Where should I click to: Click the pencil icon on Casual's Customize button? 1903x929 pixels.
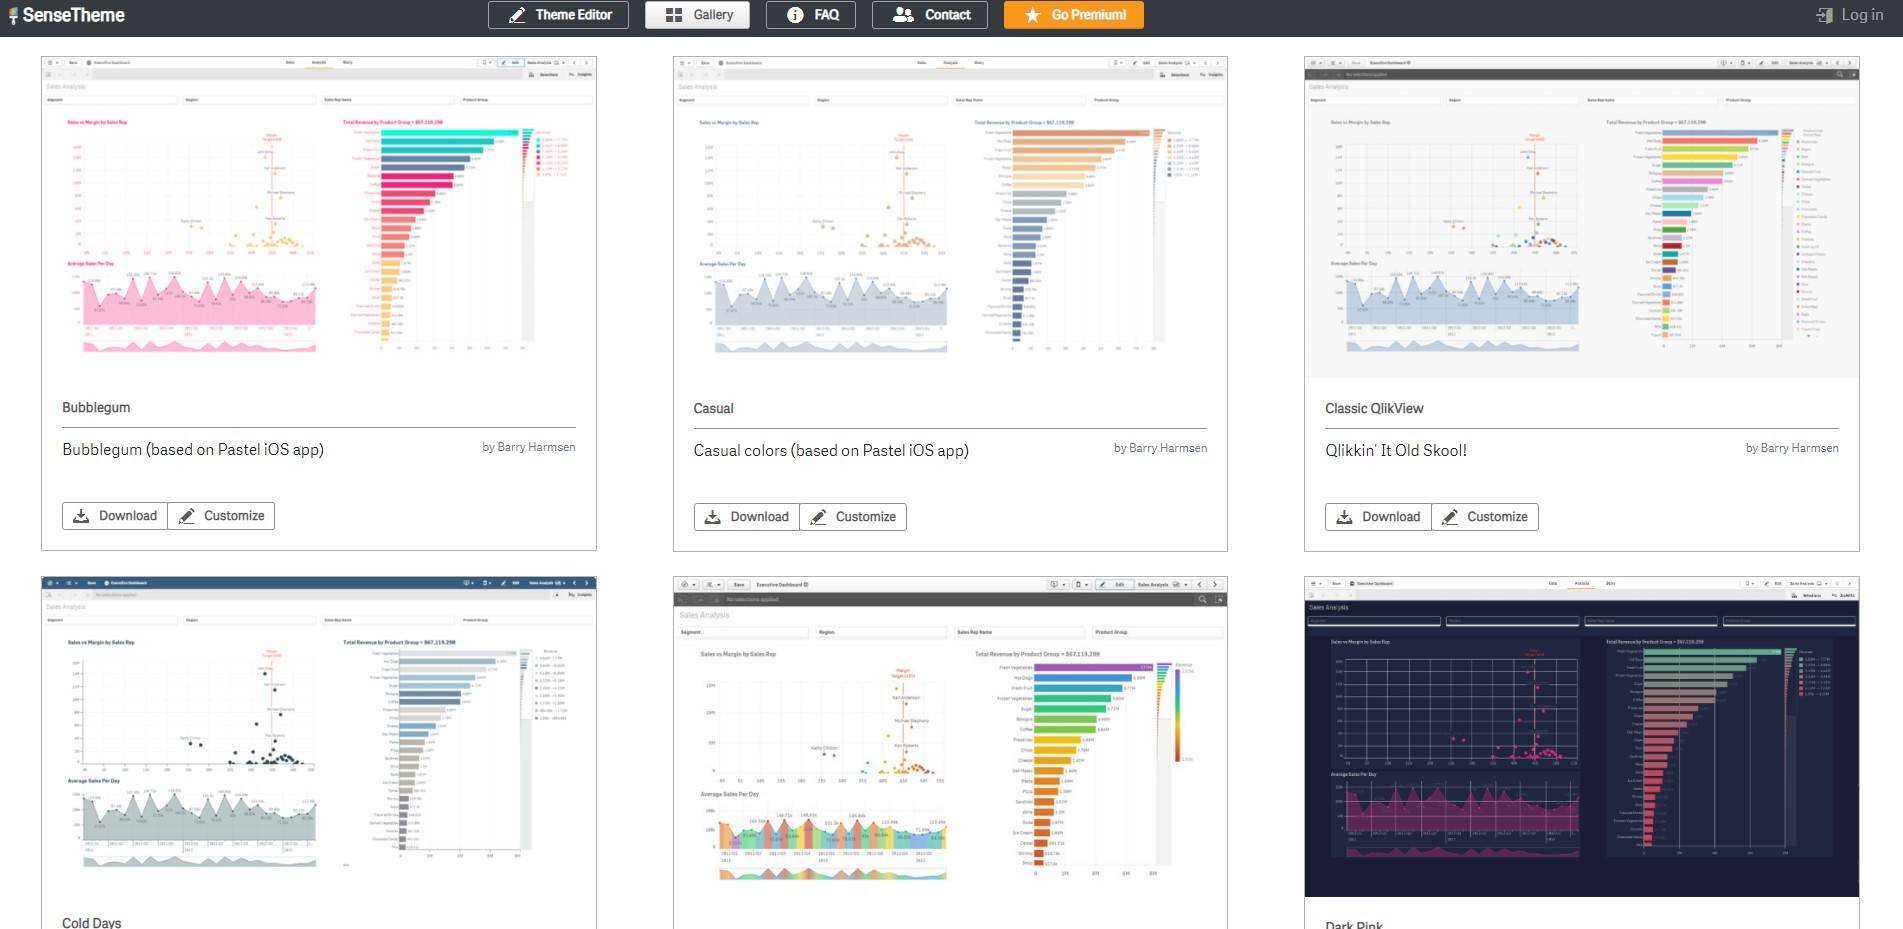820,516
